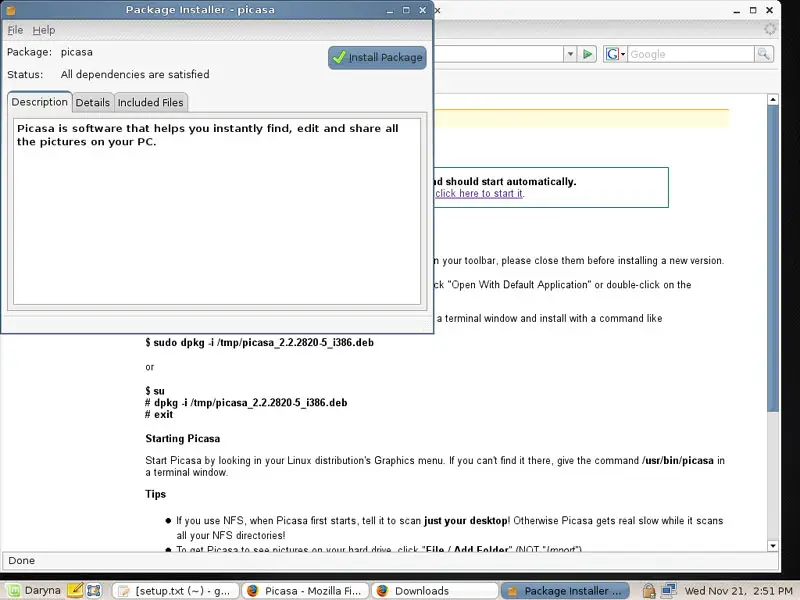Click the 'Starting Picasa' heading
800x600 pixels.
click(x=183, y=439)
